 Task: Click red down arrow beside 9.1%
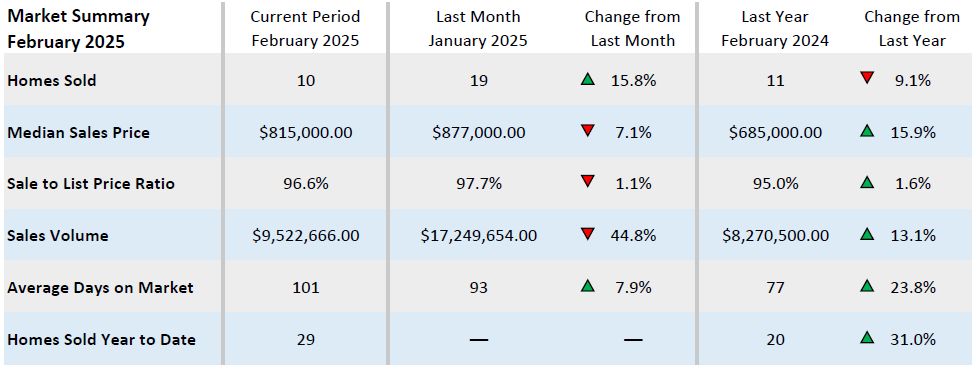point(866,79)
